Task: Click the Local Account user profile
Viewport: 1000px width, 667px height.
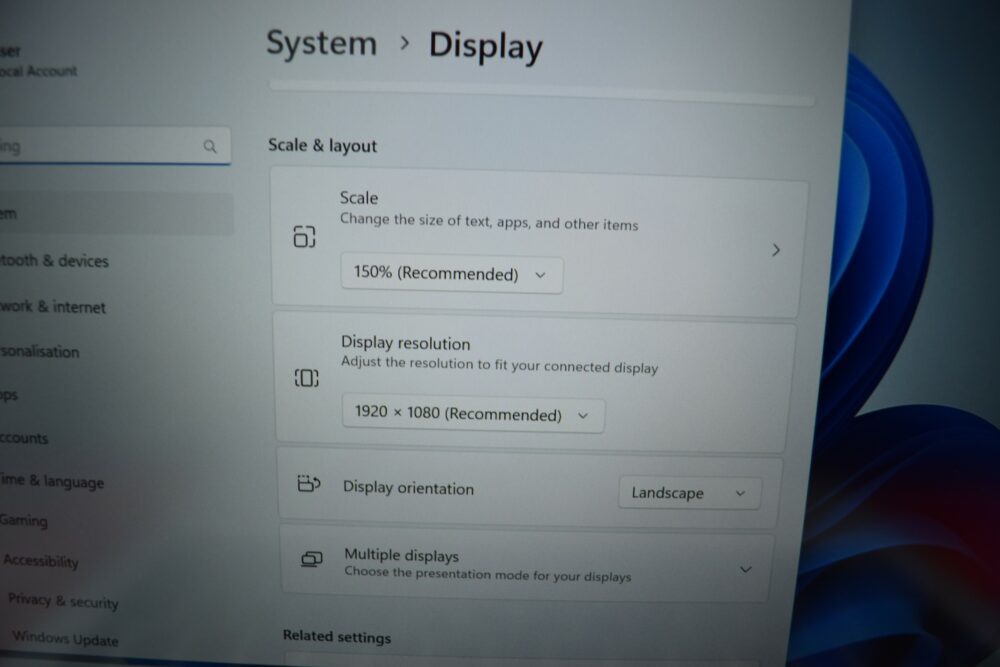Action: pyautogui.click(x=38, y=61)
